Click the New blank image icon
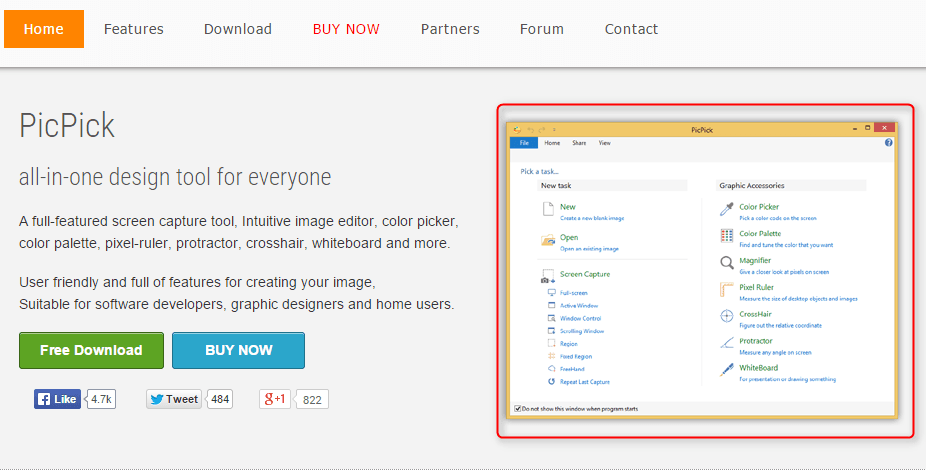 point(547,209)
